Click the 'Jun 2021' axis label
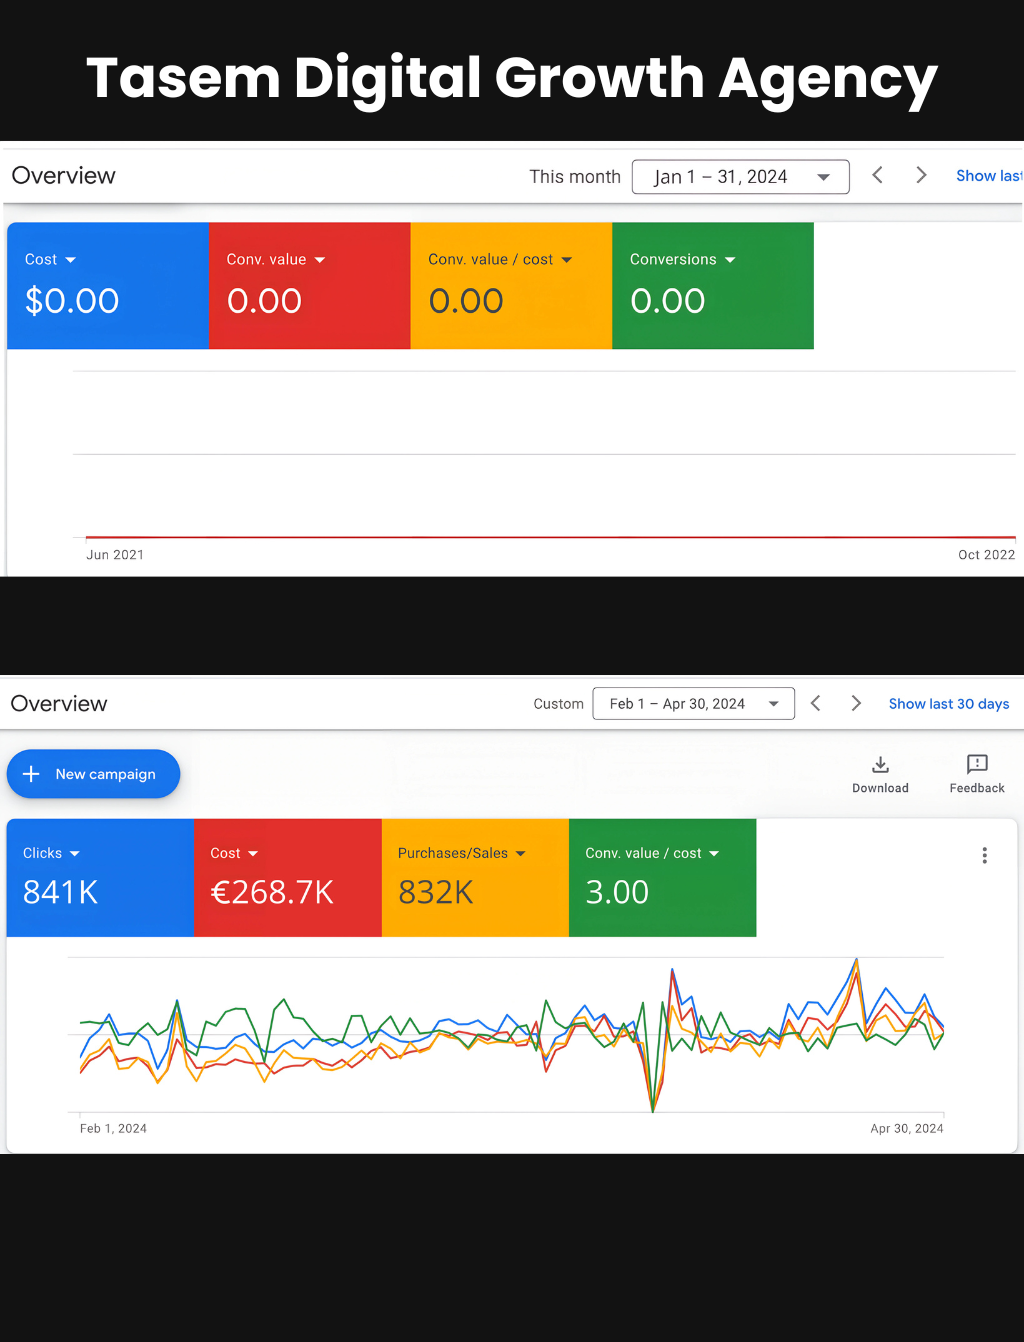 [115, 555]
